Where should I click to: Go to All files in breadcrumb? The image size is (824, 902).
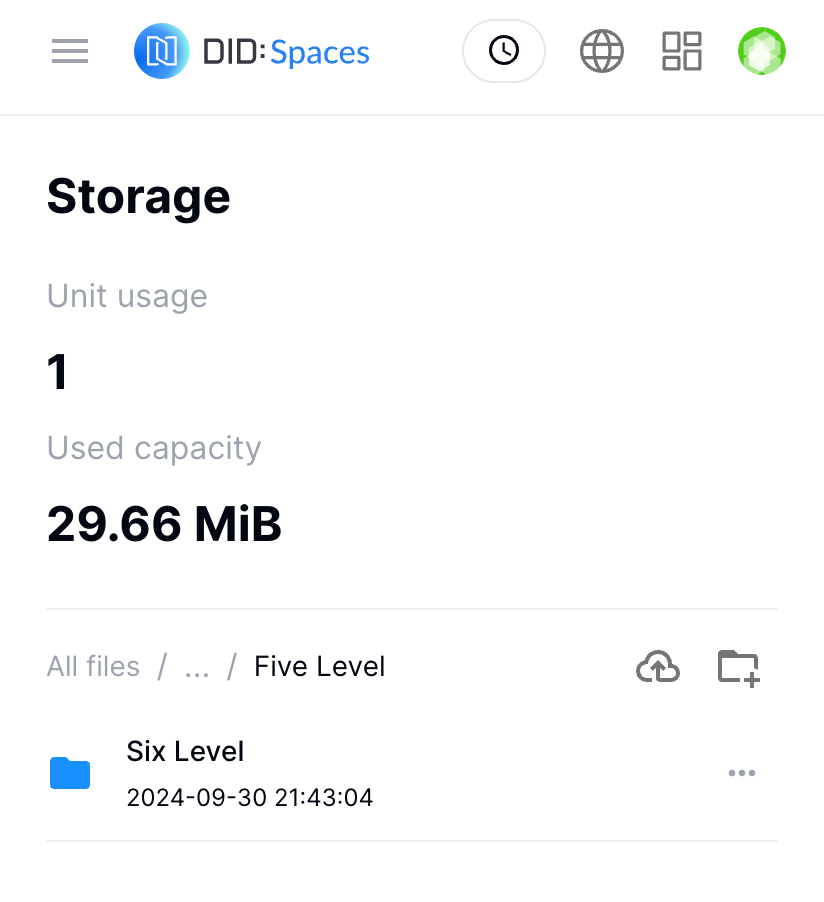(x=93, y=666)
